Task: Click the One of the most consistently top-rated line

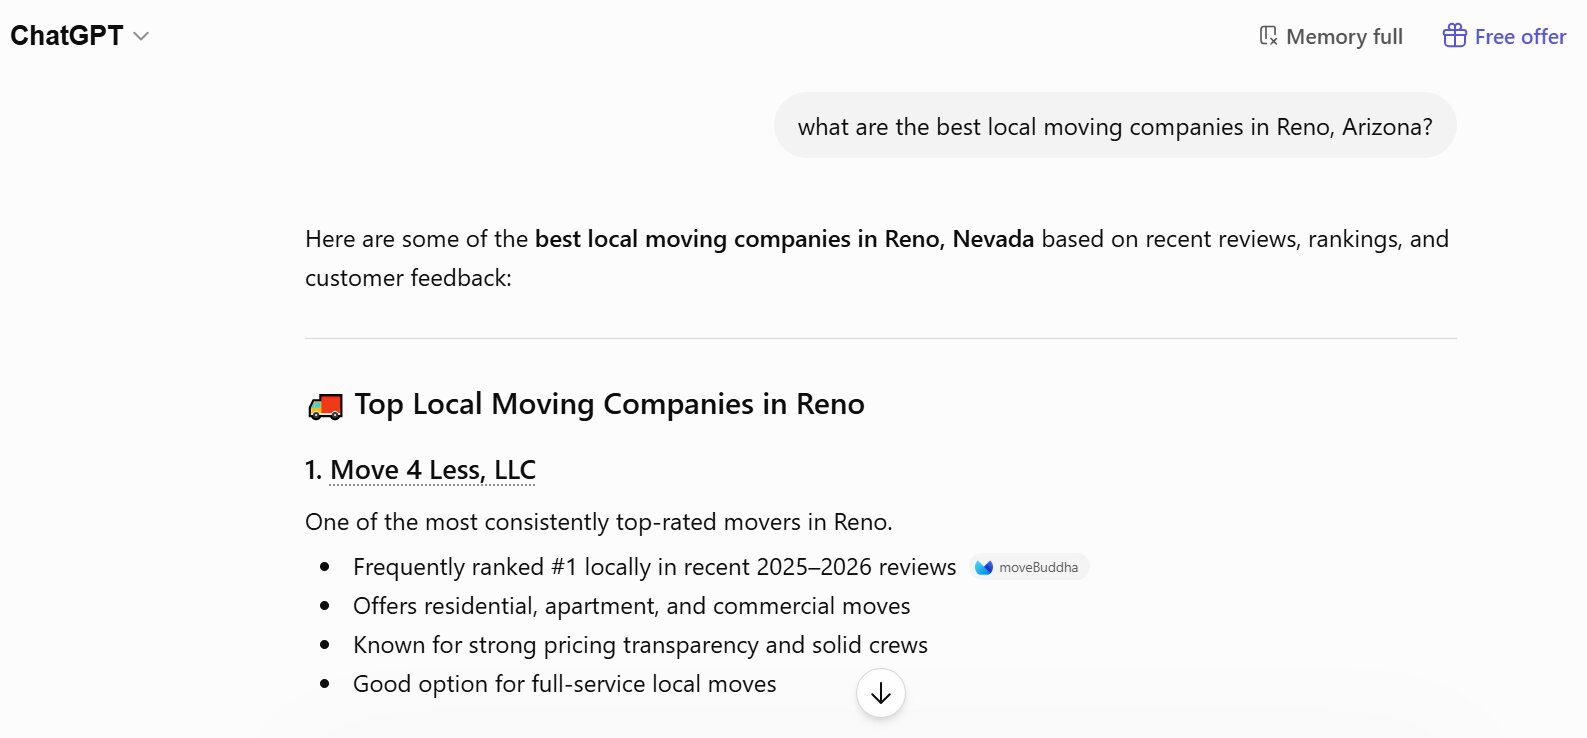Action: pos(599,522)
